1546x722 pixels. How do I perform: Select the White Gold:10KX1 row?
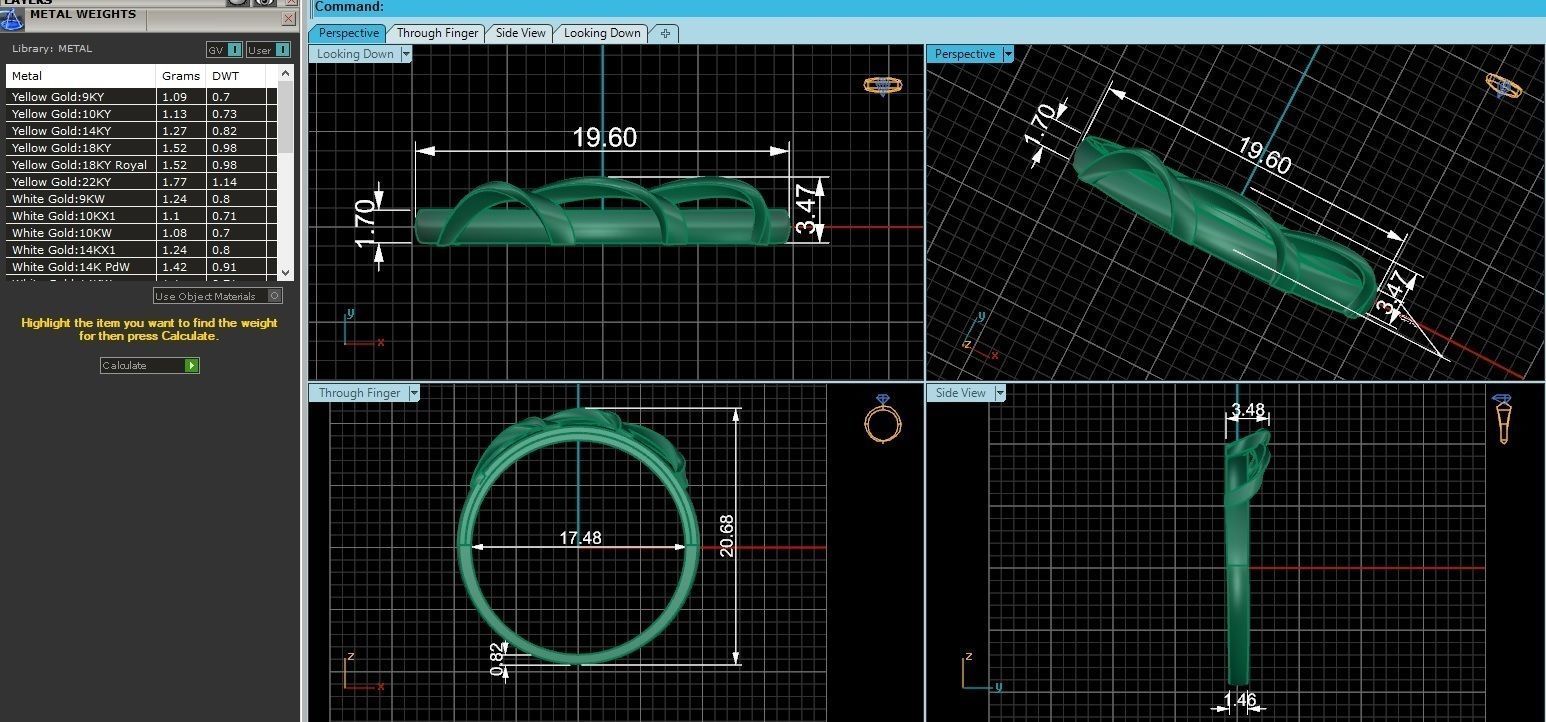click(x=141, y=216)
